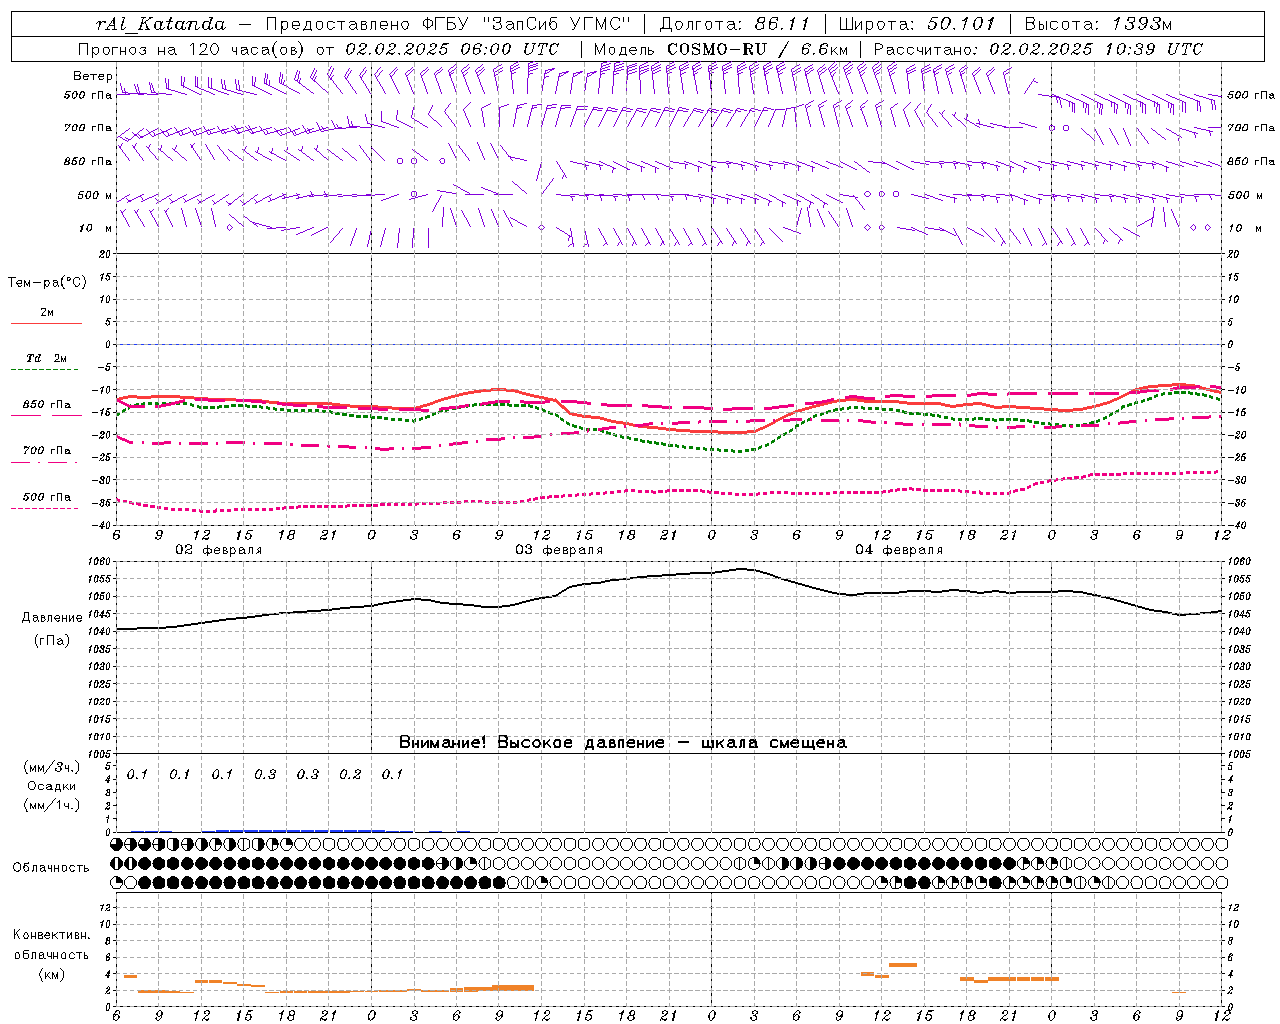The width and height of the screenshot is (1280, 1024).
Task: Click the dashed line sample under Td 2м
Action: click(x=44, y=370)
